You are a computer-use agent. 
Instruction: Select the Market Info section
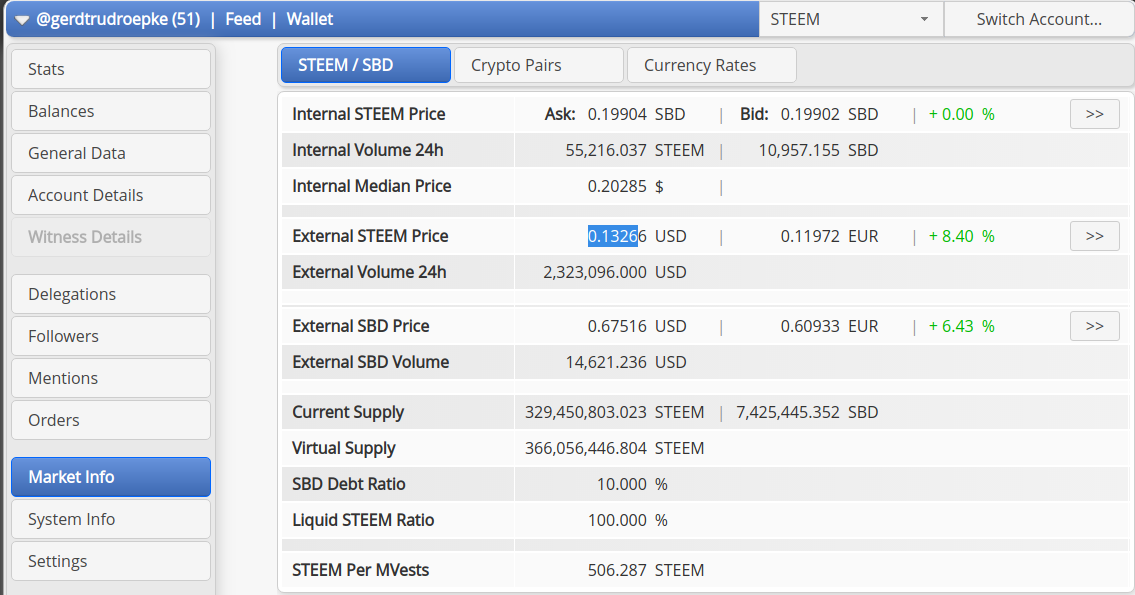click(111, 477)
